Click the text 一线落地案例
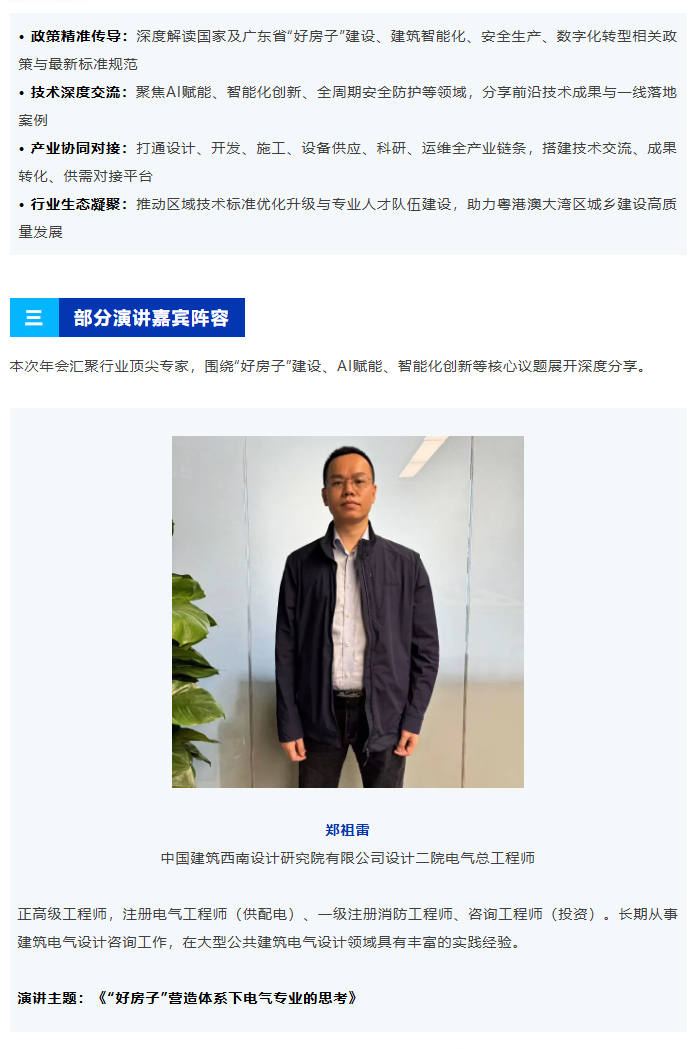Viewport: 700px width, 1049px height. [x=347, y=106]
